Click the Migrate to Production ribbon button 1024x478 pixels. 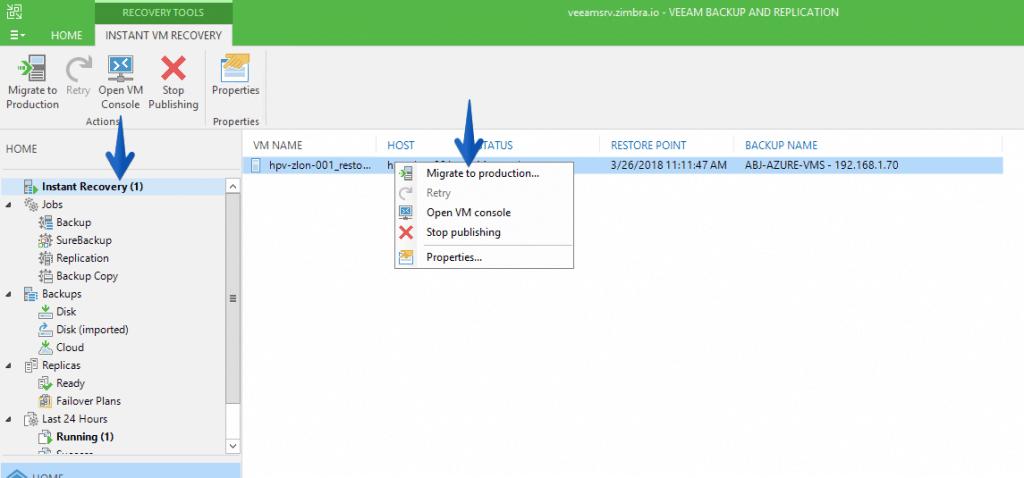tap(33, 83)
